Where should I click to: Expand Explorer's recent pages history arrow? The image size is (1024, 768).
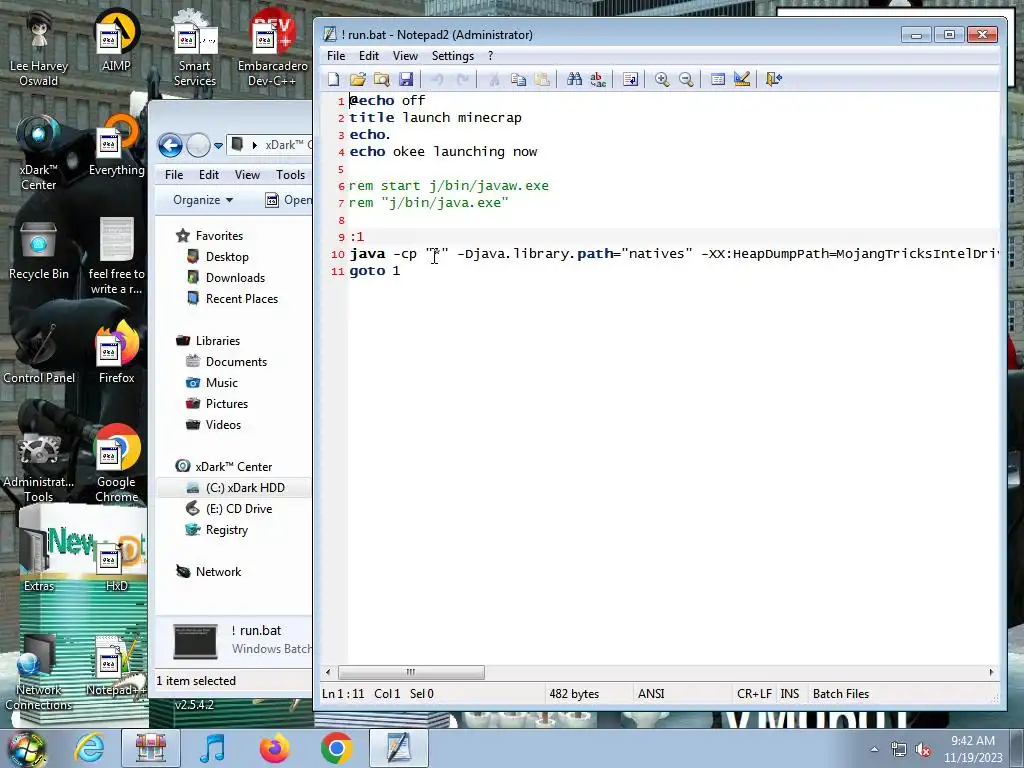click(x=218, y=146)
